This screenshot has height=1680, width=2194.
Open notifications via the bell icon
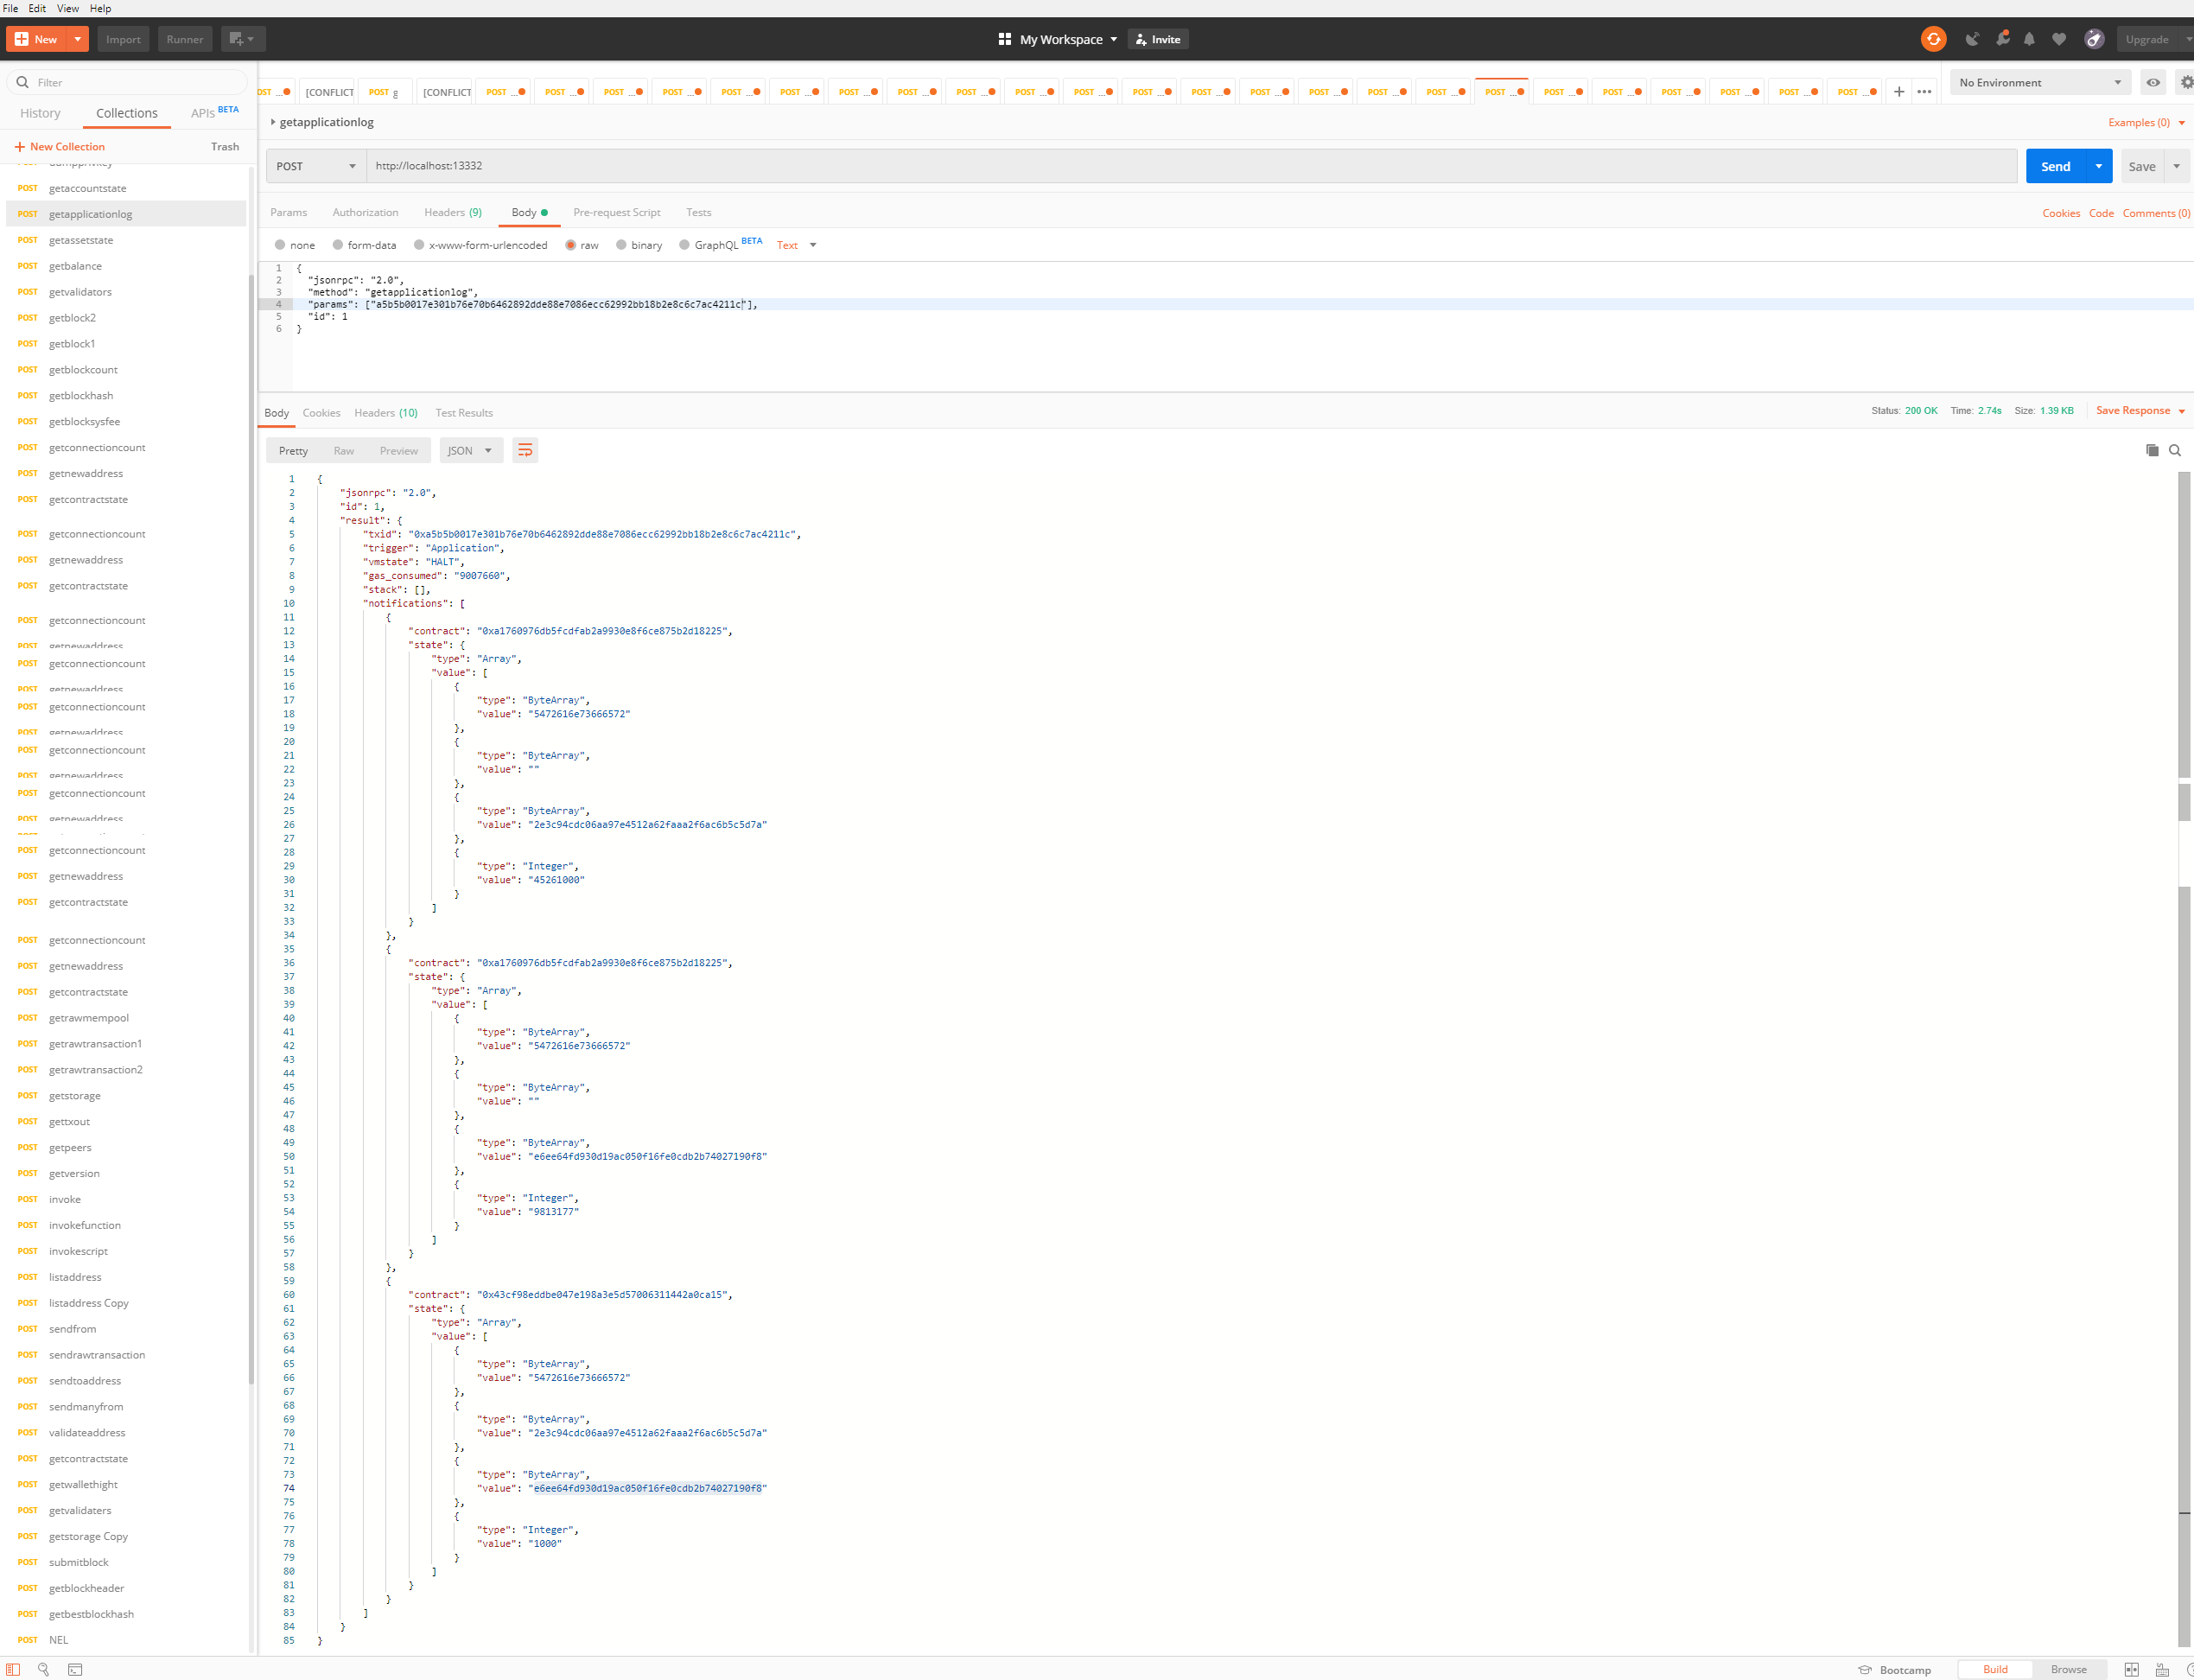point(2030,39)
